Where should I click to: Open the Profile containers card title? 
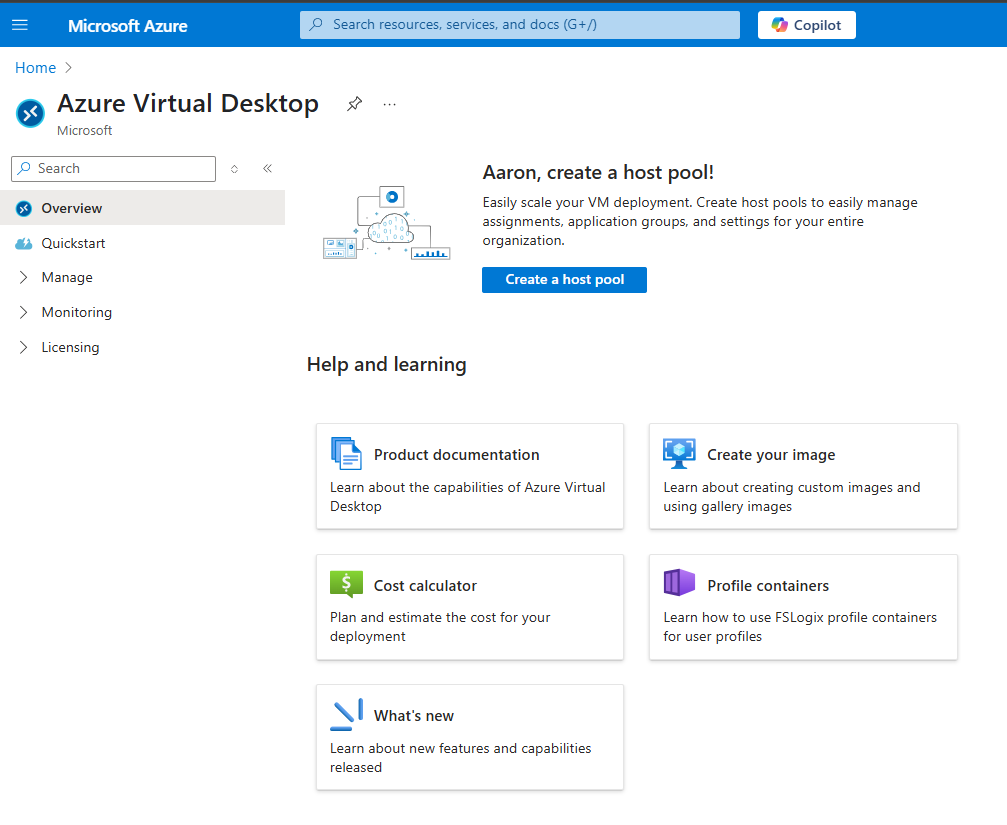(x=768, y=586)
